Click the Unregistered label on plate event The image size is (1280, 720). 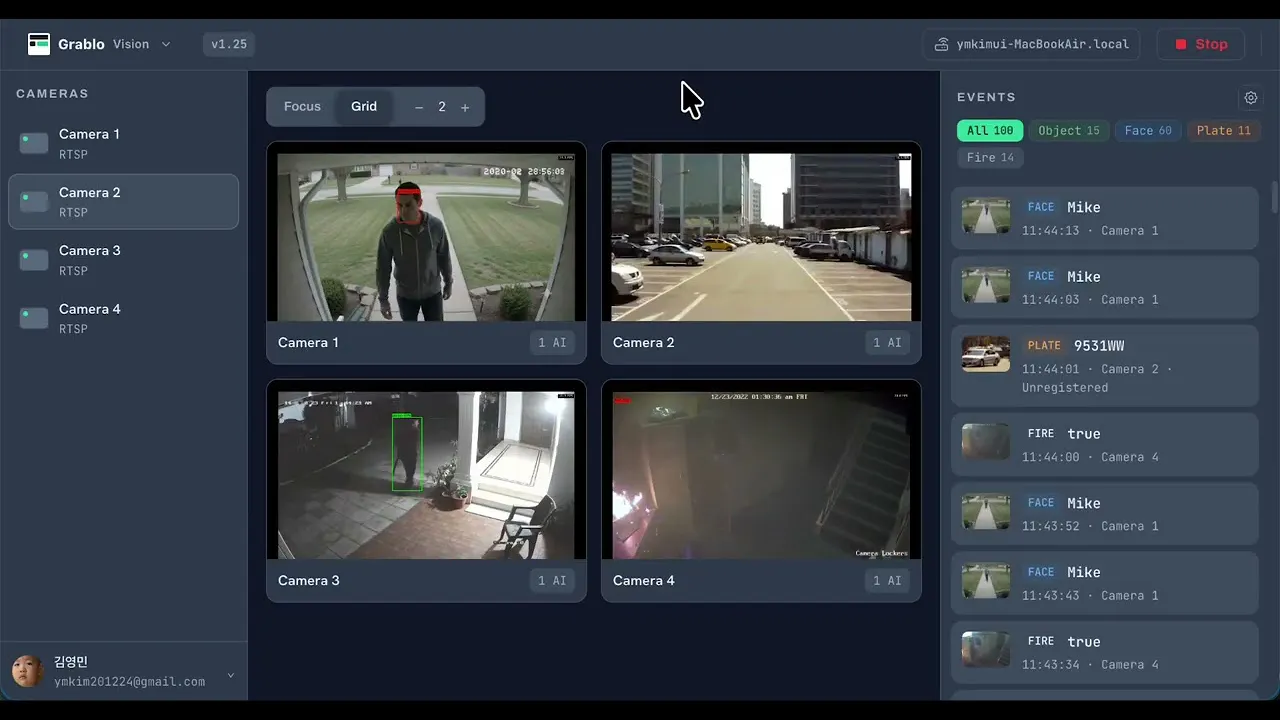point(1065,388)
